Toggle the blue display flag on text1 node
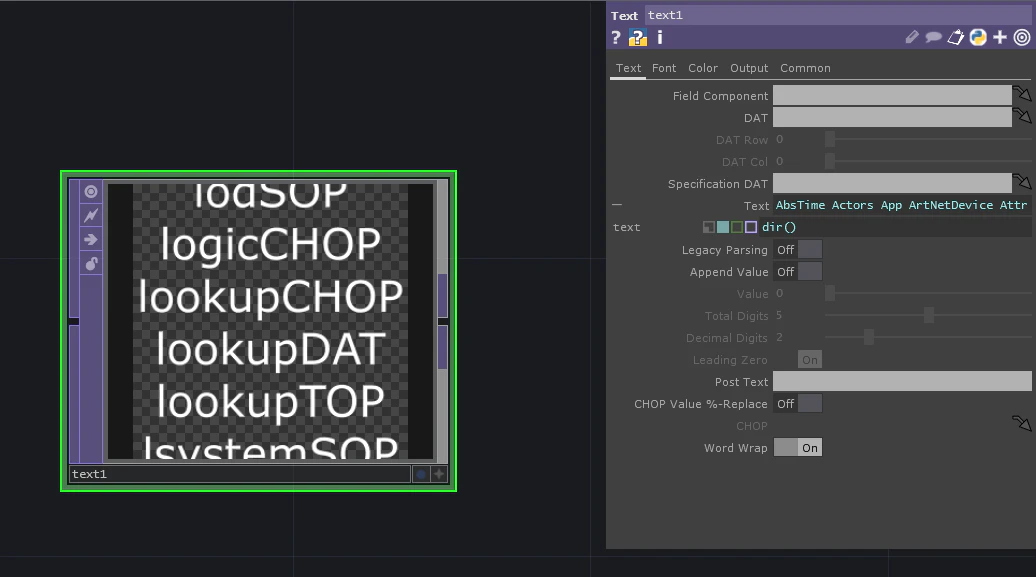 coord(421,474)
